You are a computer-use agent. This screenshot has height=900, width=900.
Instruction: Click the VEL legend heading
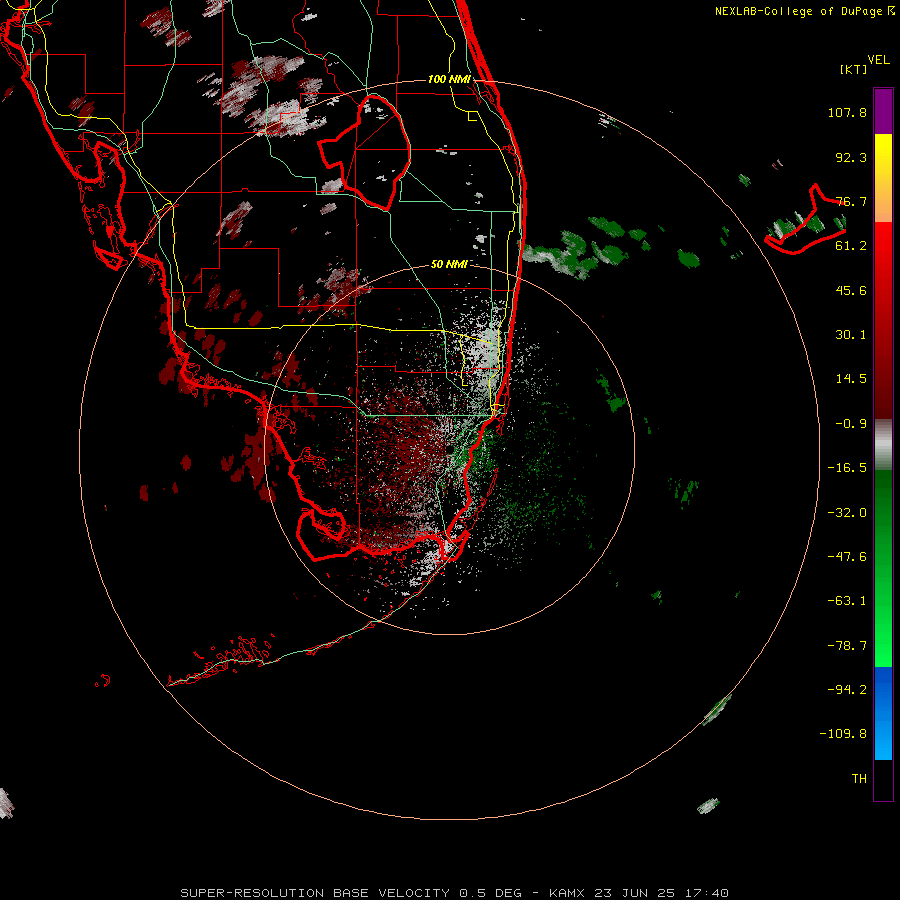tap(878, 60)
